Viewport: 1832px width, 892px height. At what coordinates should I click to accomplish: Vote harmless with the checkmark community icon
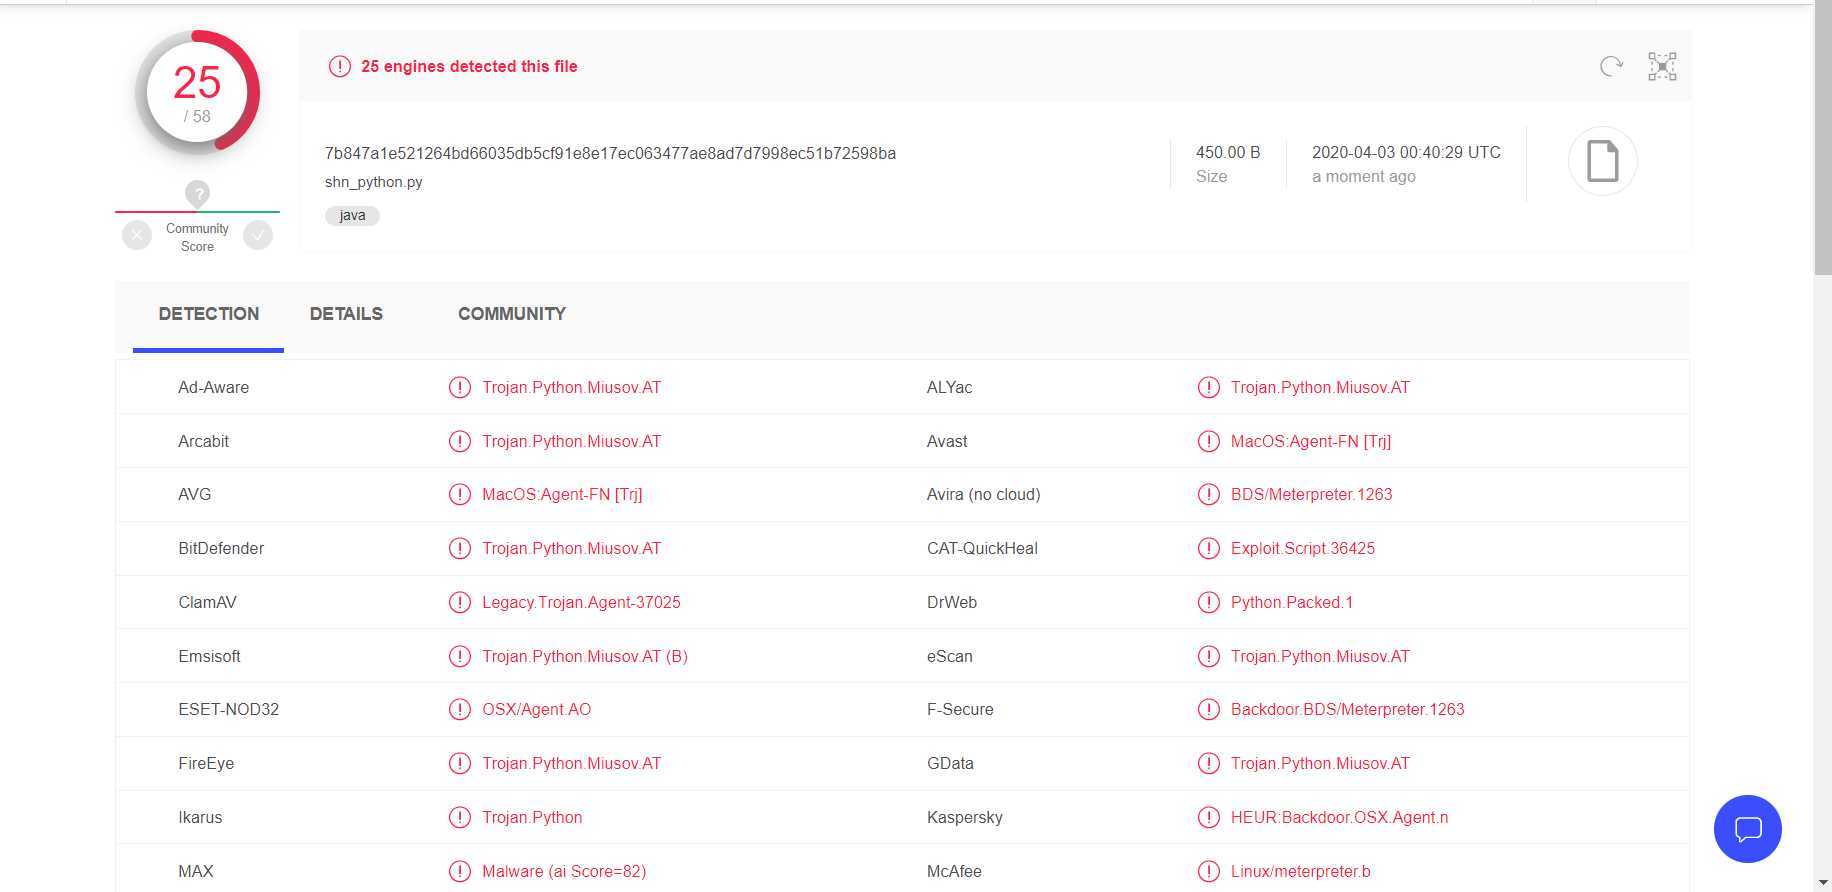(258, 236)
